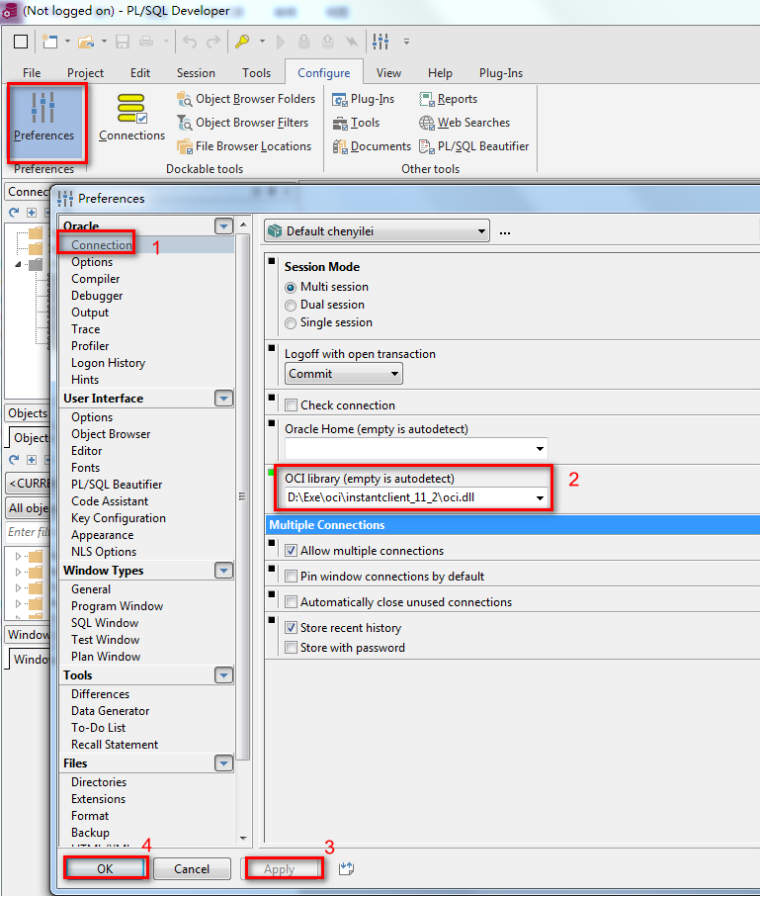Click the Save toolbar icon
The height and width of the screenshot is (897, 760).
coord(122,42)
